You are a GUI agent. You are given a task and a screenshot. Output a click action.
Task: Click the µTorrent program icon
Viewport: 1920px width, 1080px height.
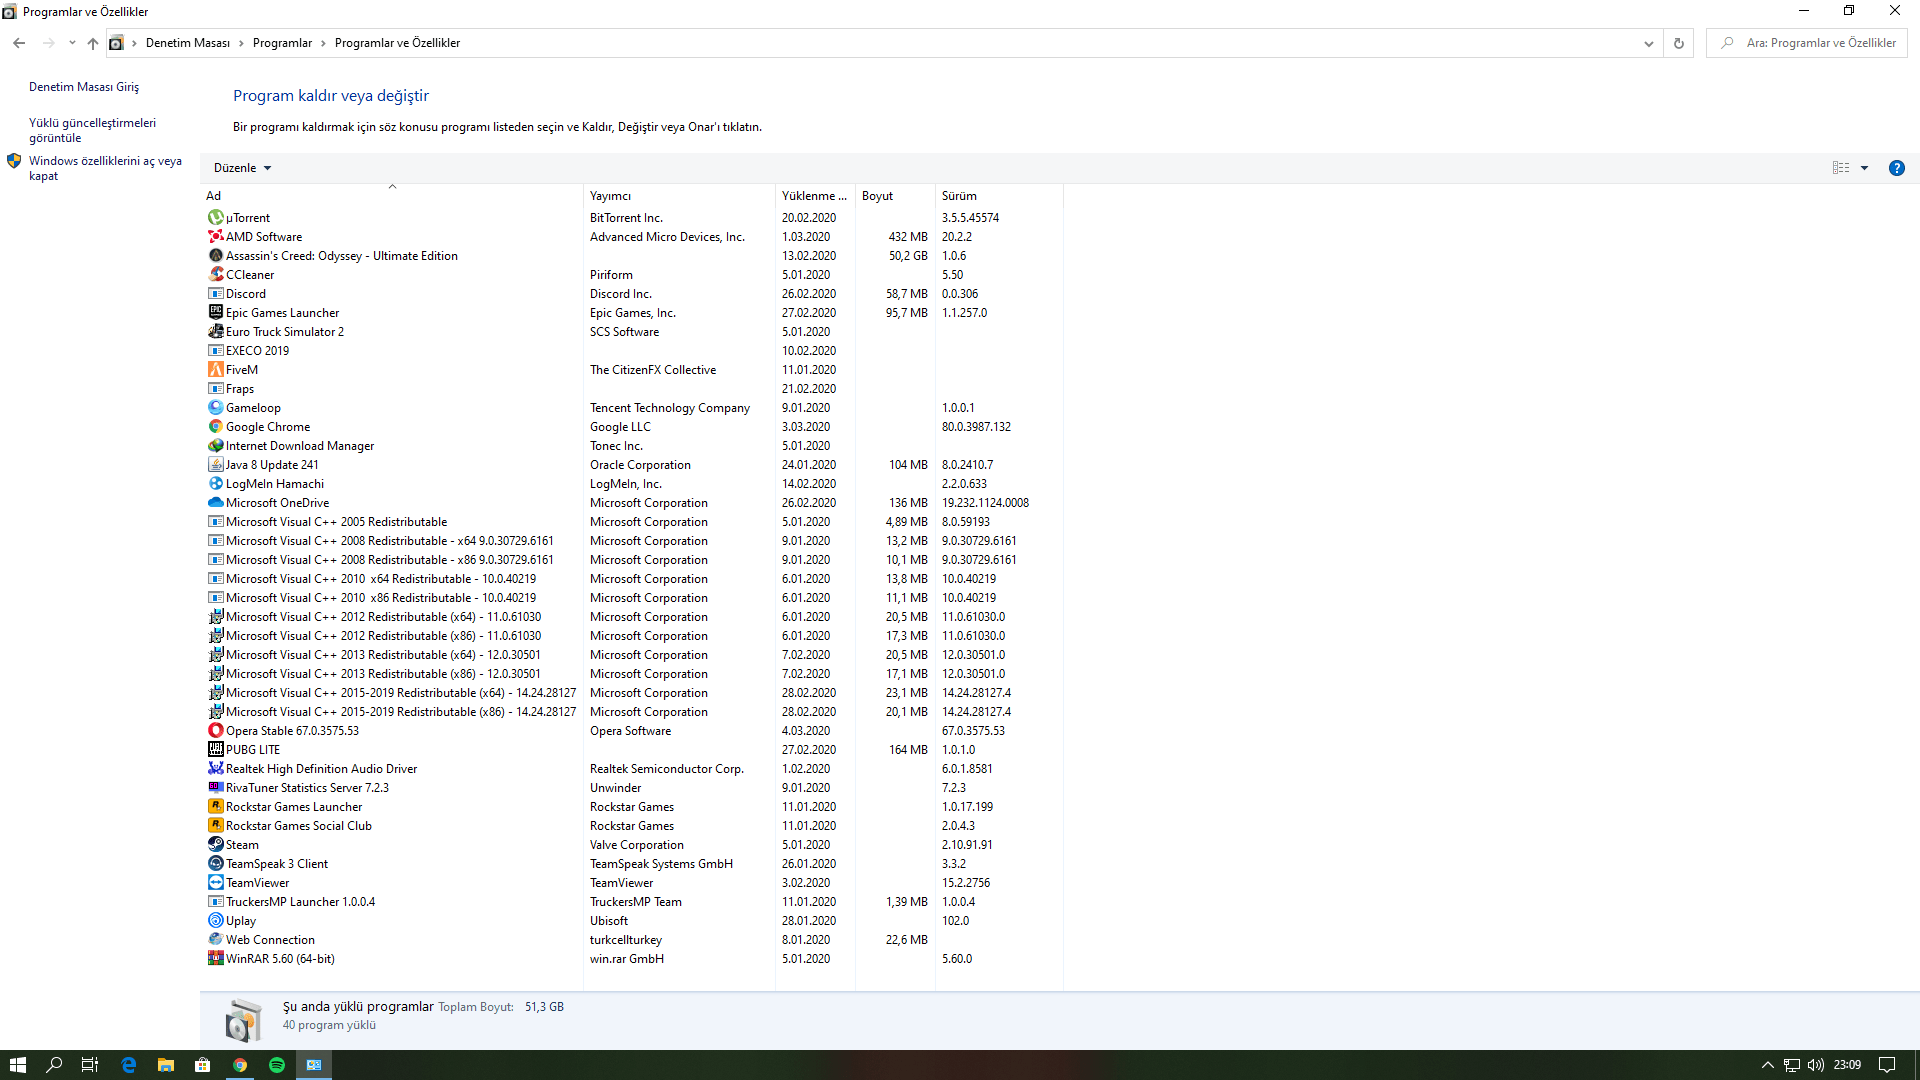[x=215, y=218]
